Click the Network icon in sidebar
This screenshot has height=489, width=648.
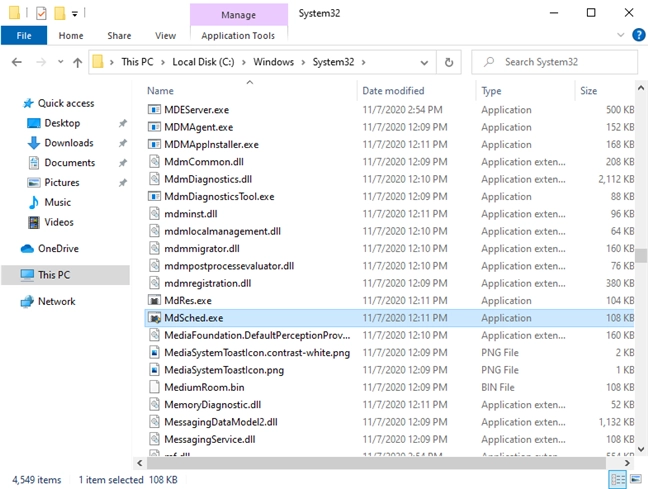click(27, 302)
